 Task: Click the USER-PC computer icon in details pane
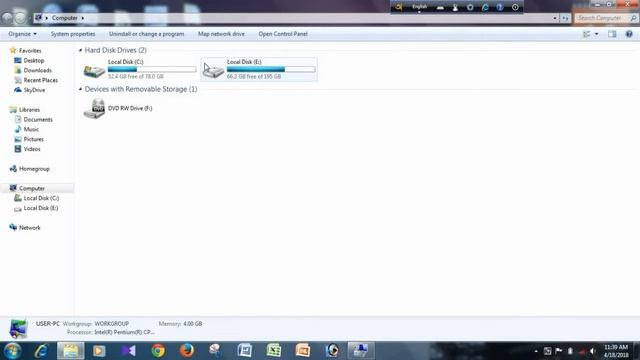click(18, 329)
